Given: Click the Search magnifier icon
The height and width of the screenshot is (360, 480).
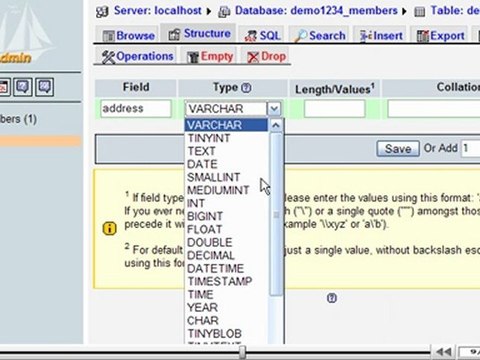Looking at the screenshot, I should coord(301,36).
